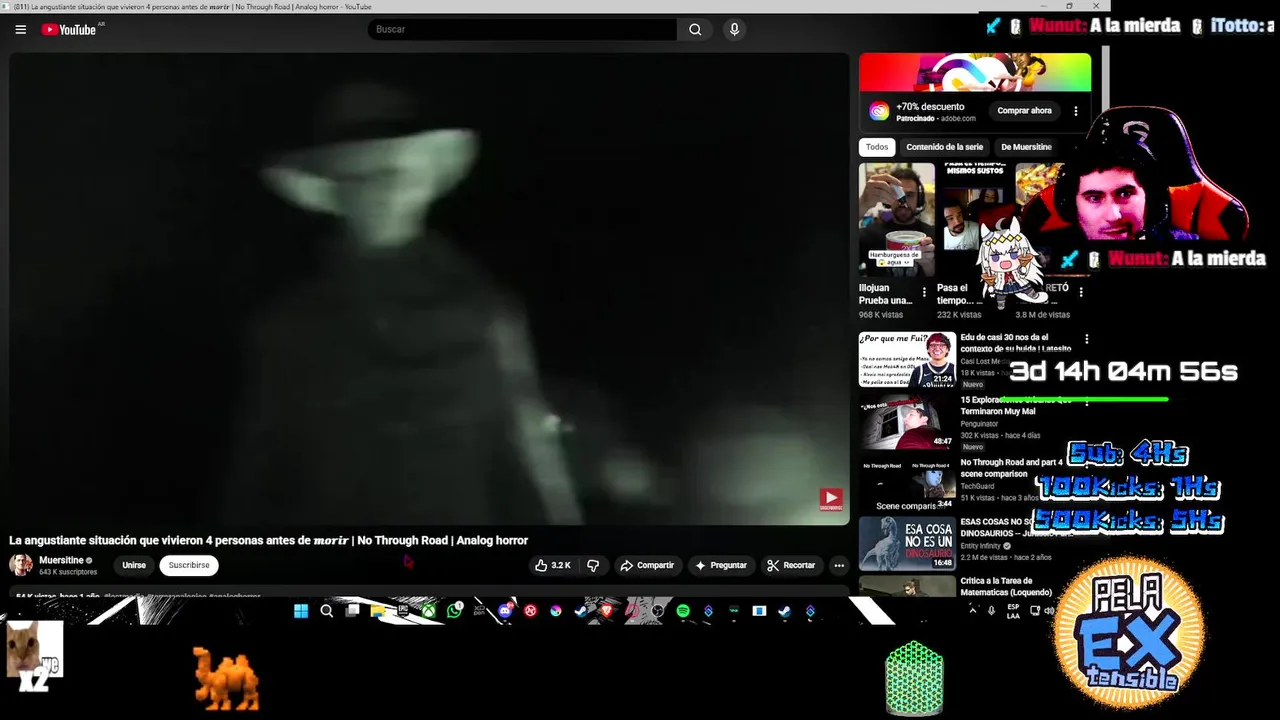Open the Compartir share dialog
The width and height of the screenshot is (1280, 720).
pos(648,565)
